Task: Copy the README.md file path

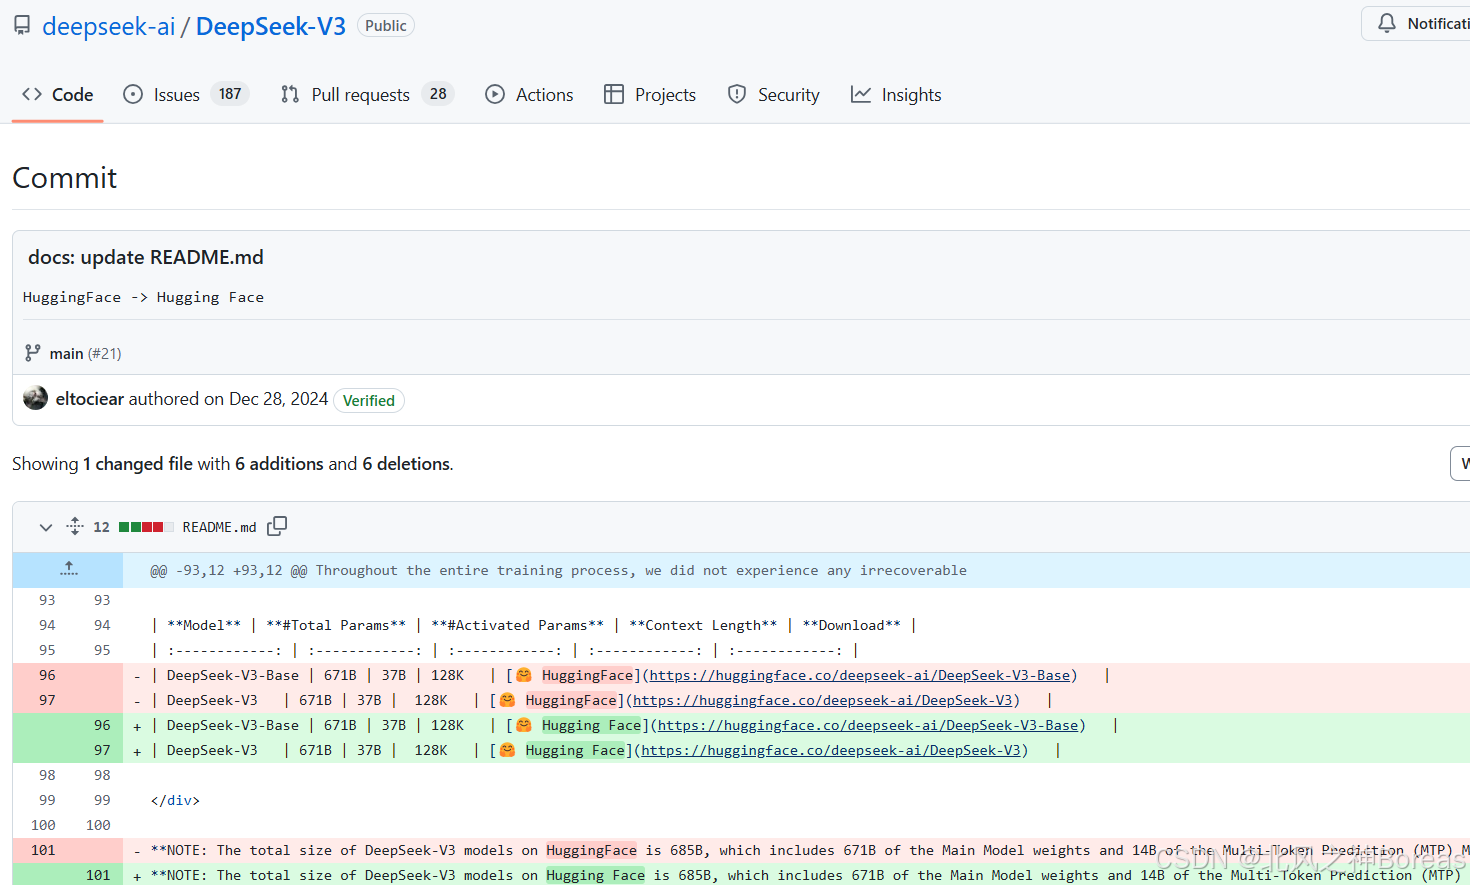Action: pyautogui.click(x=277, y=525)
